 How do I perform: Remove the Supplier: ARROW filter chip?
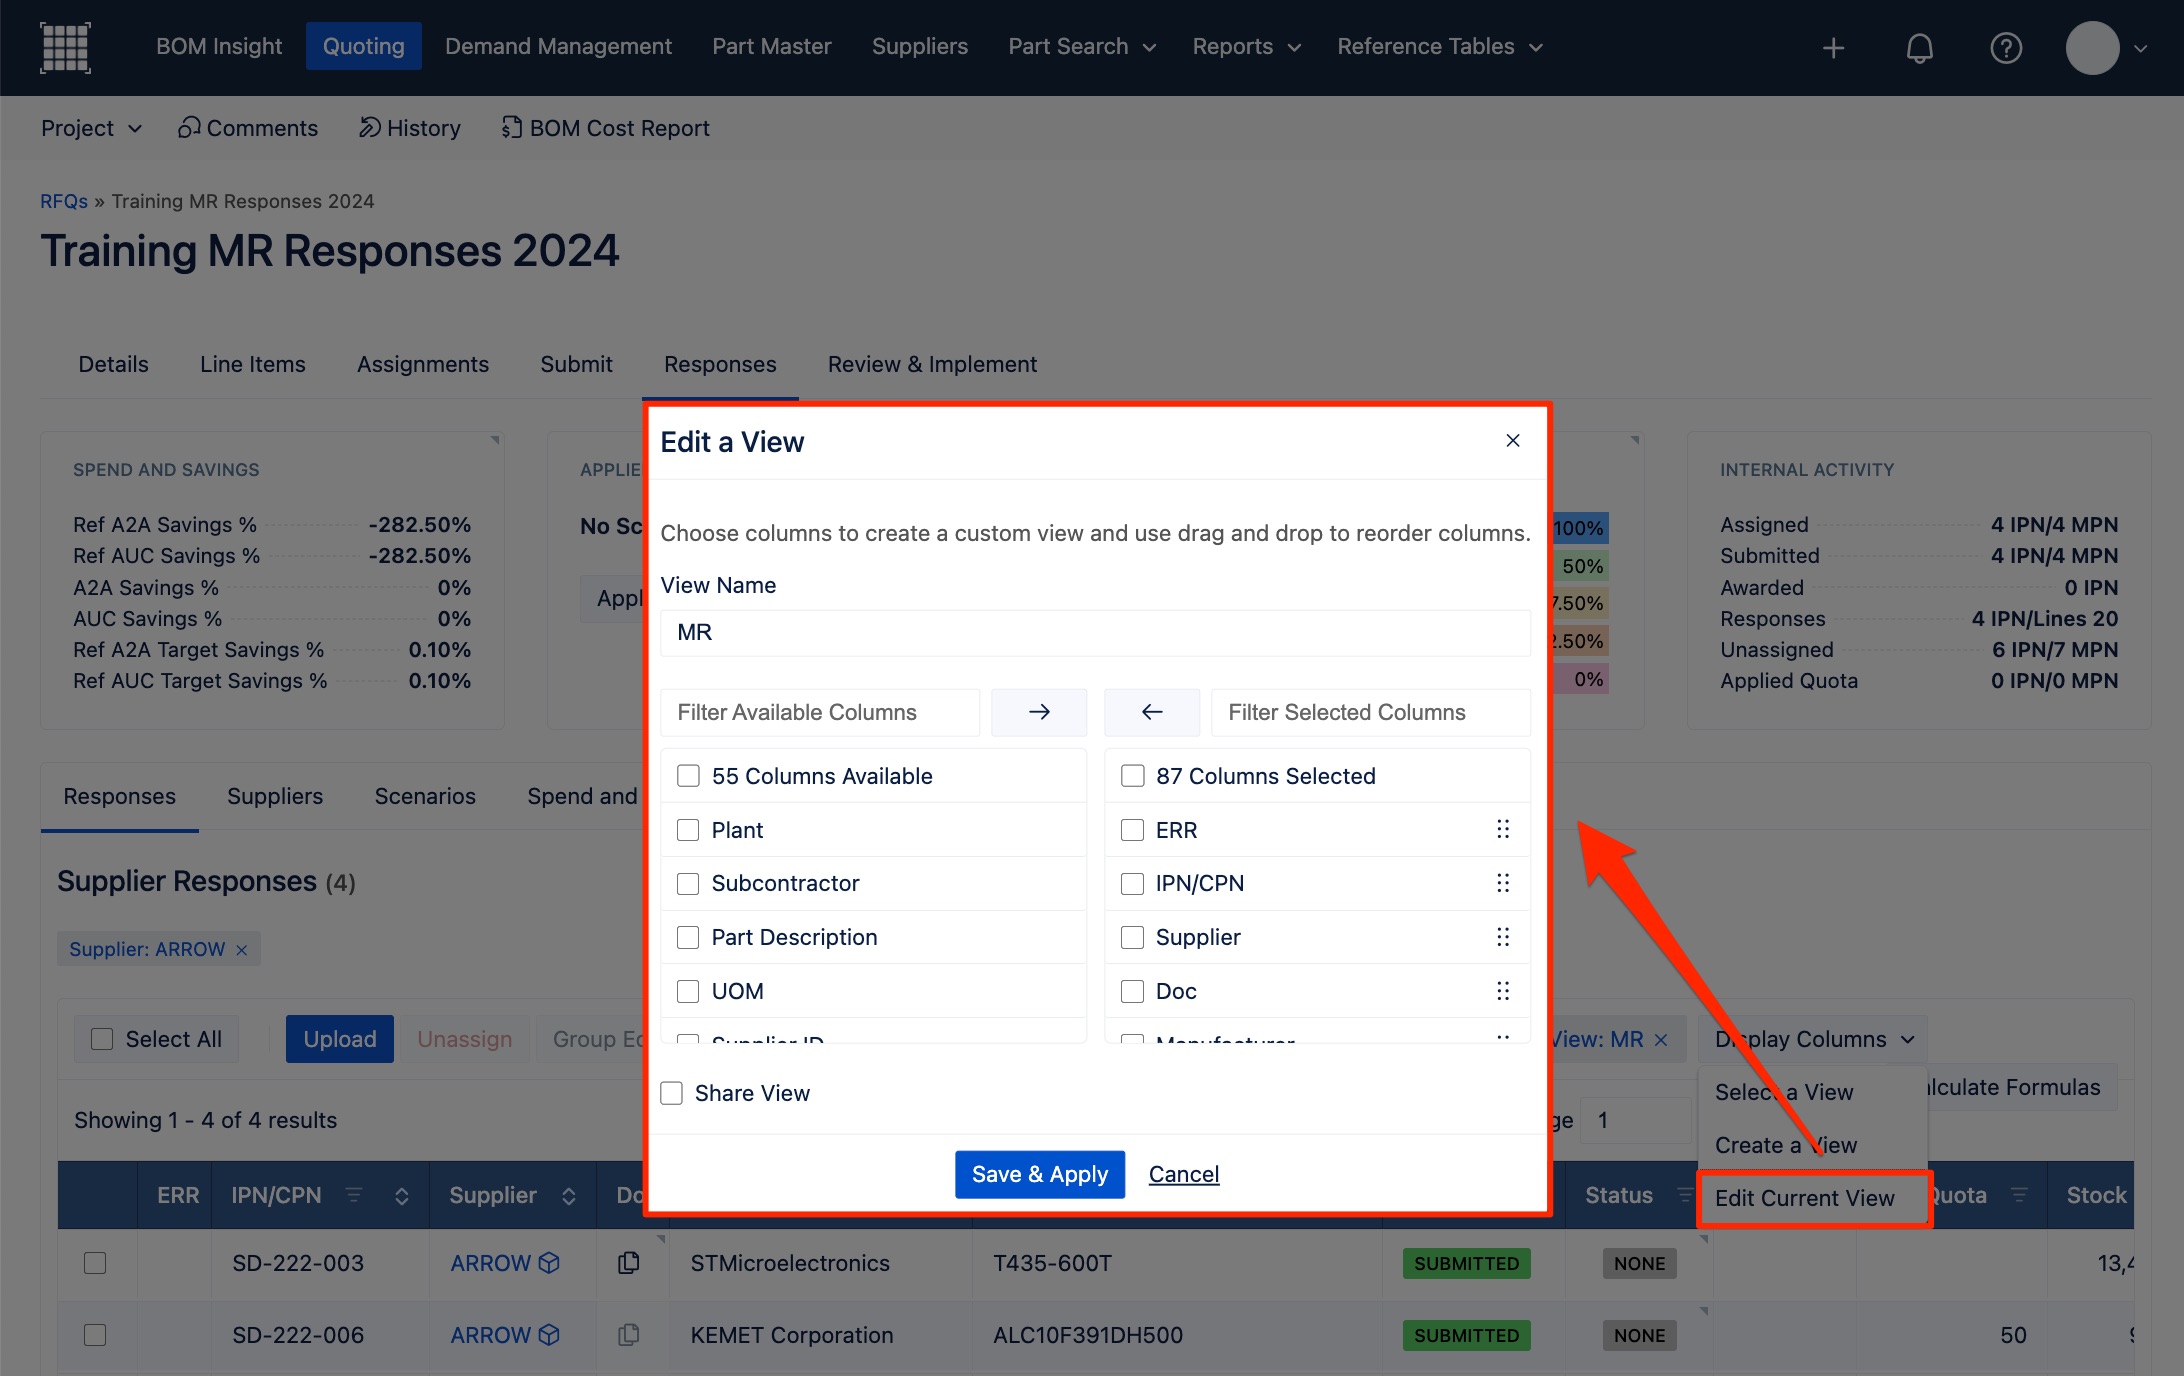pos(241,950)
